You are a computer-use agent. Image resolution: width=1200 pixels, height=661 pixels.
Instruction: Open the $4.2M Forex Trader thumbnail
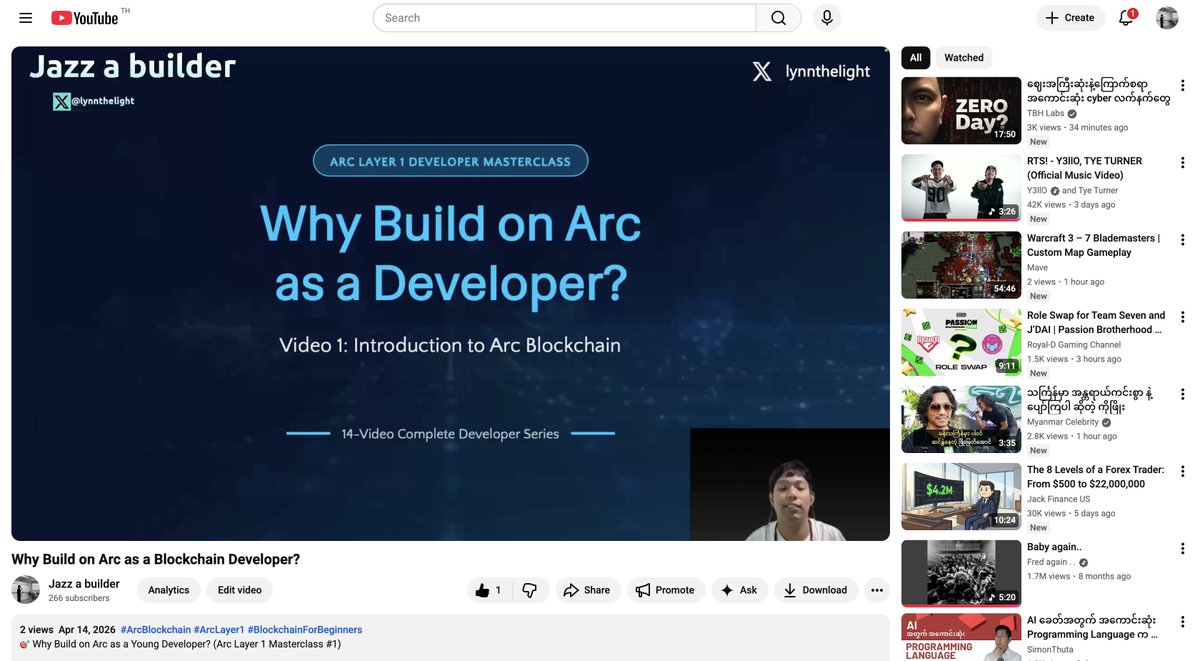pyautogui.click(x=961, y=496)
